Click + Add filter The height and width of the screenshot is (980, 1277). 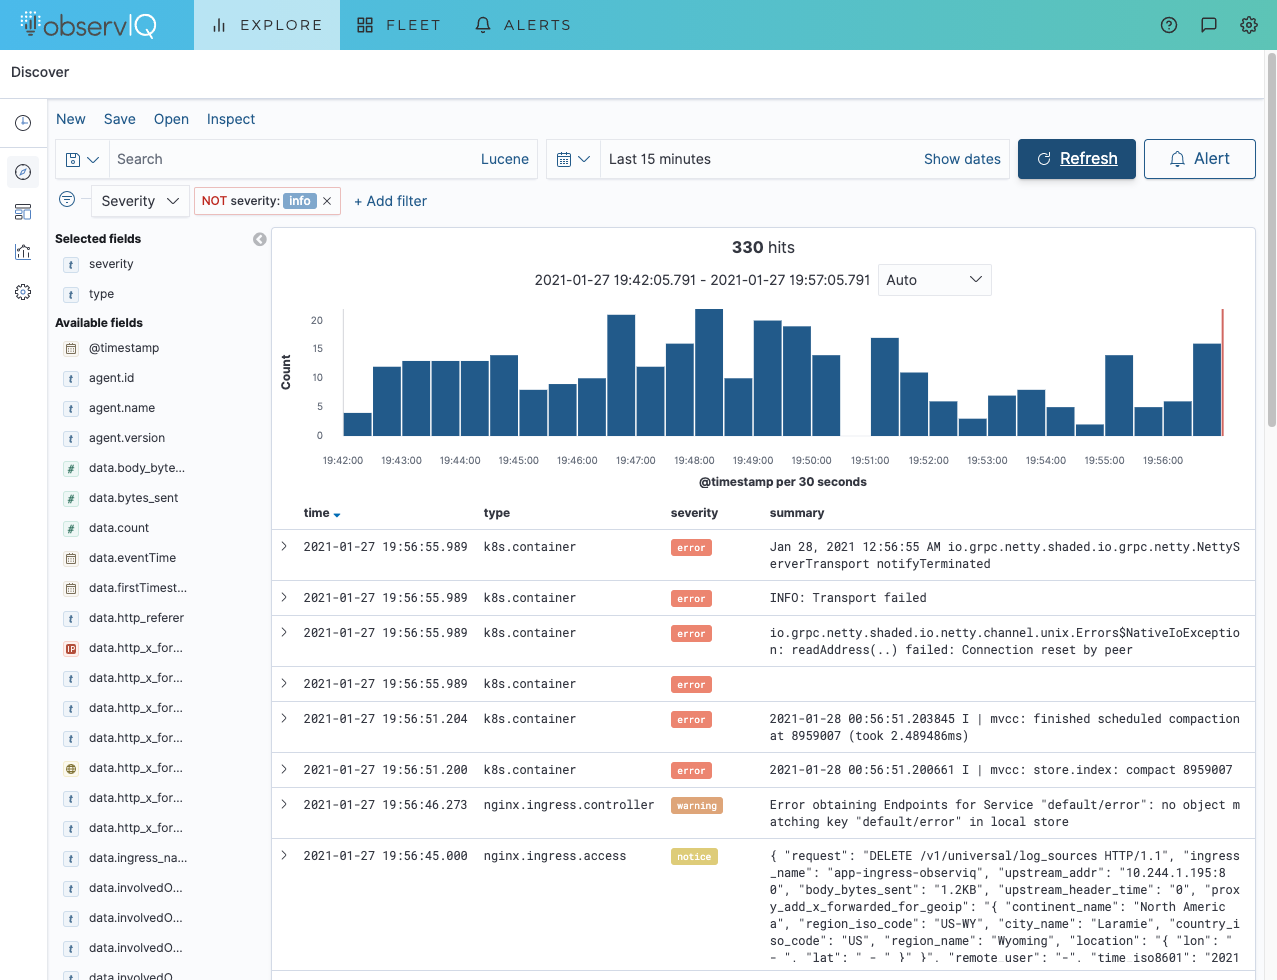390,201
